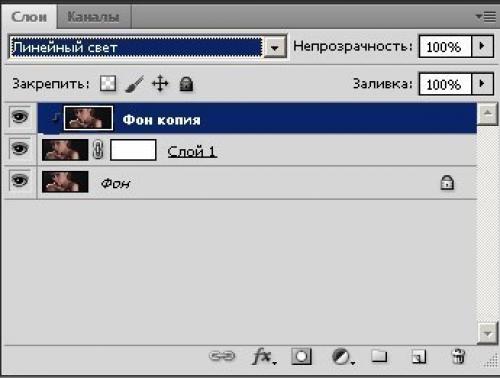Create a new layer icon
Screen dimensions: 500x378
pyautogui.click(x=419, y=356)
